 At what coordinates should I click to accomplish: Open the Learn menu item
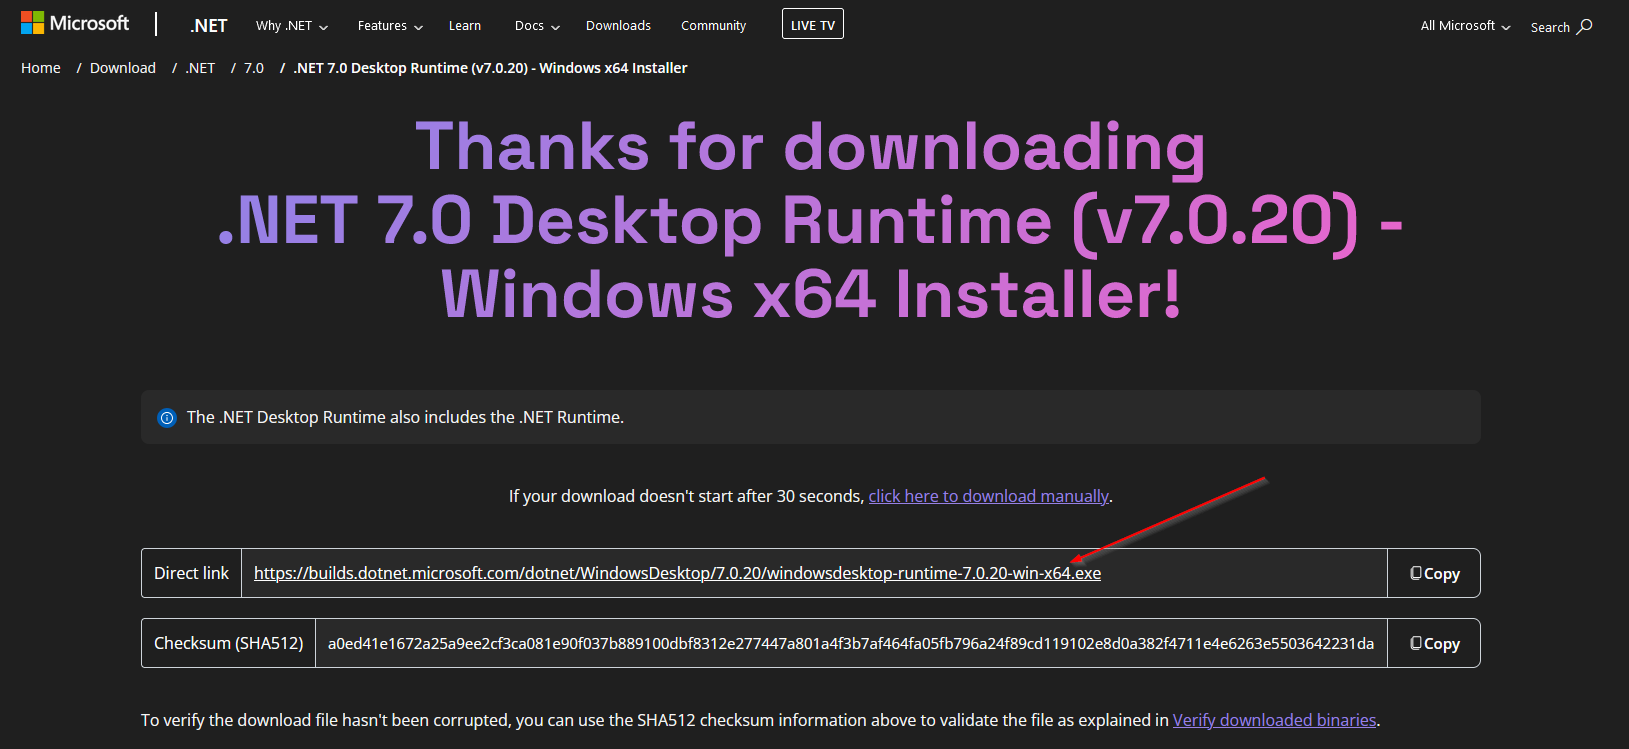[464, 26]
